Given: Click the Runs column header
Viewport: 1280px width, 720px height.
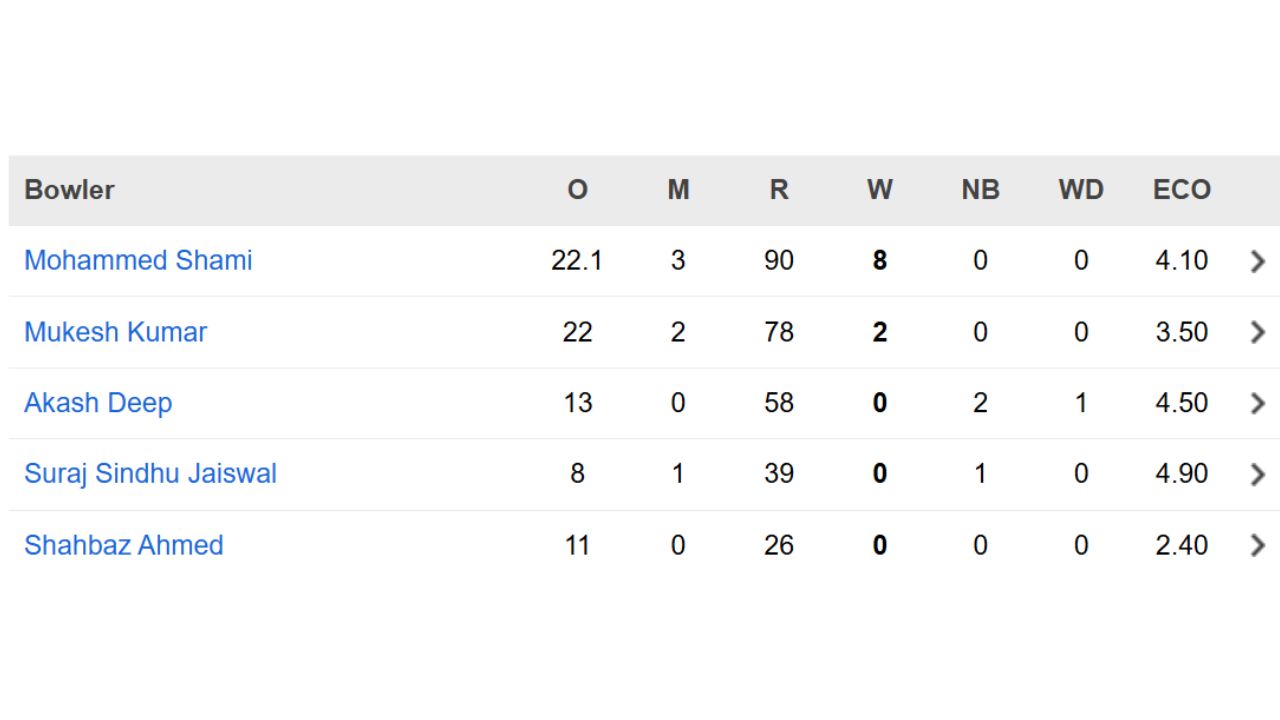Looking at the screenshot, I should tap(779, 190).
